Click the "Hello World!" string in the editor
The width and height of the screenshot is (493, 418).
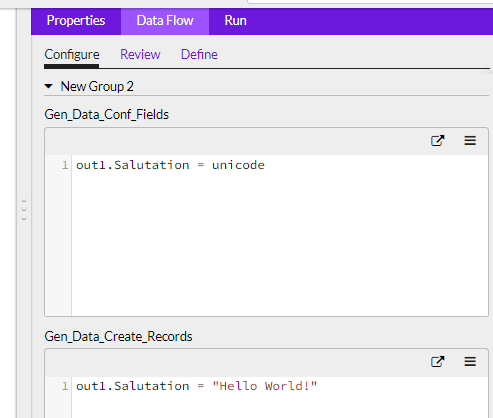pyautogui.click(x=265, y=386)
